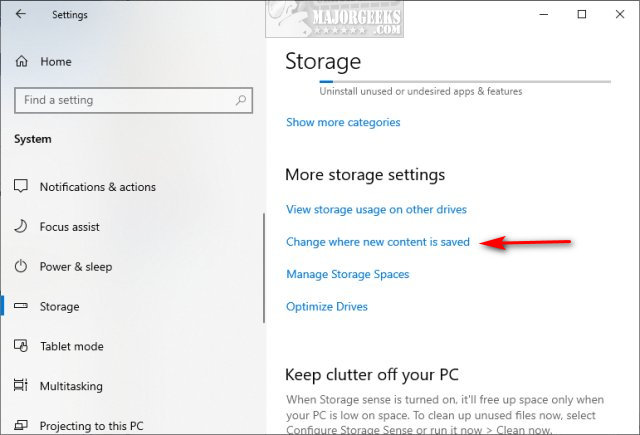The height and width of the screenshot is (435, 640).
Task: Click the Tablet mode icon
Action: coord(21,347)
